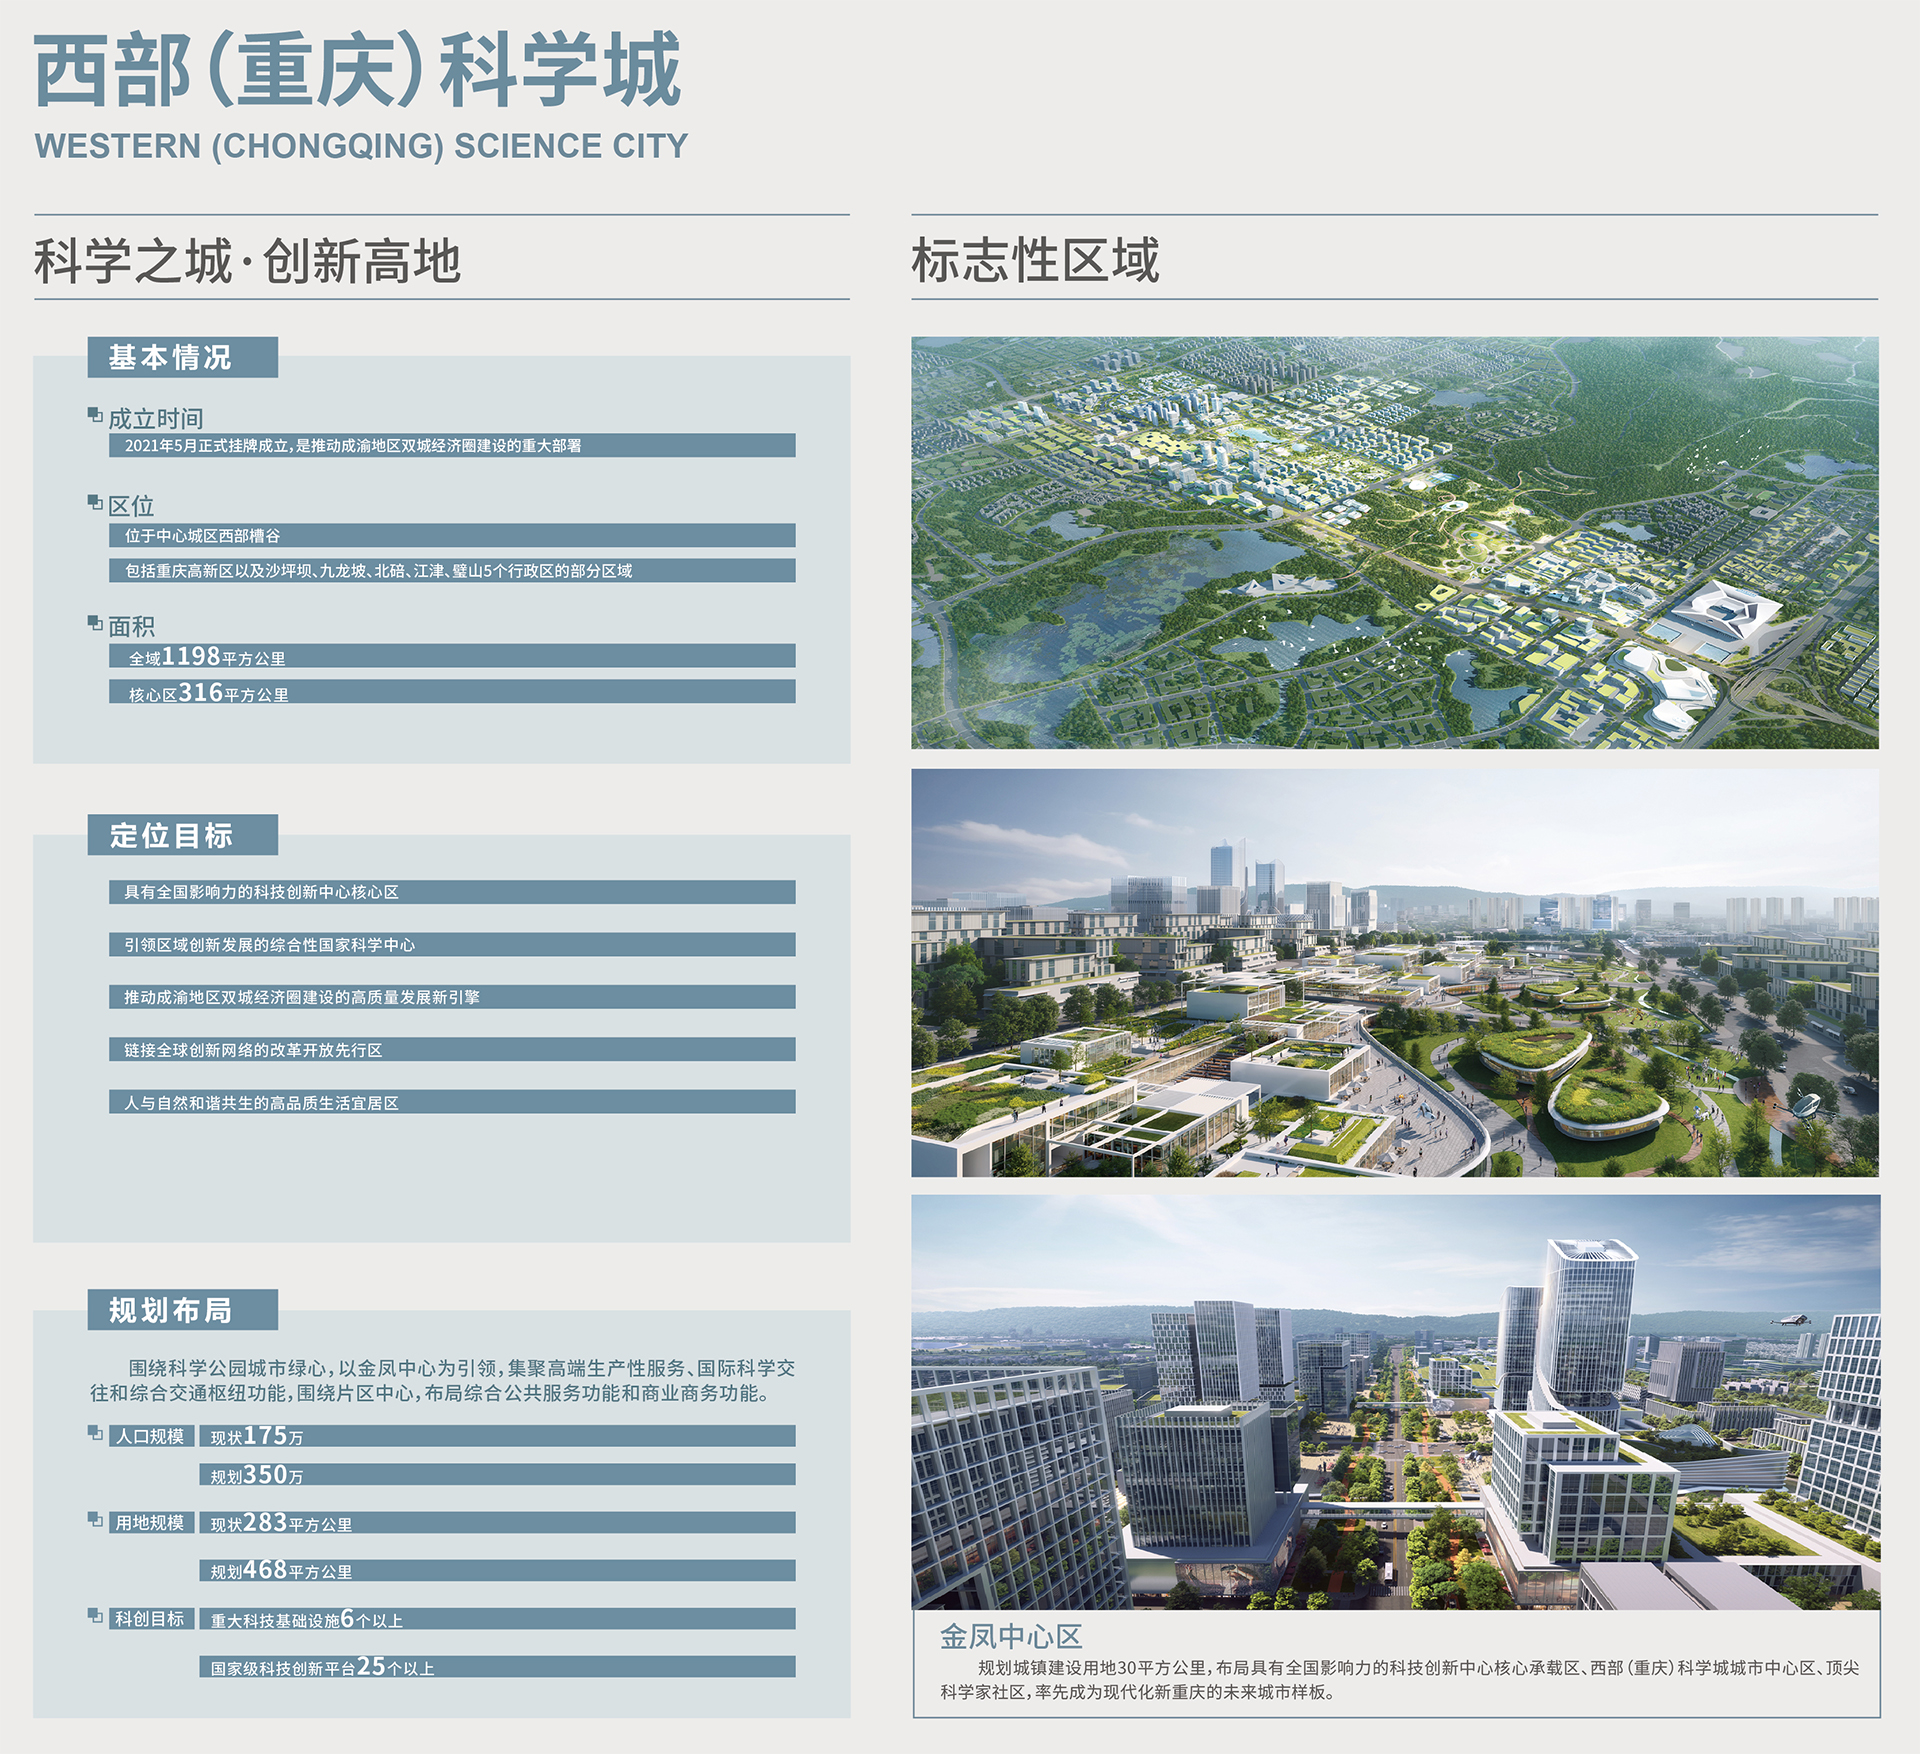Image resolution: width=1920 pixels, height=1754 pixels.
Task: Select the 定位目标 section header
Action: (182, 835)
